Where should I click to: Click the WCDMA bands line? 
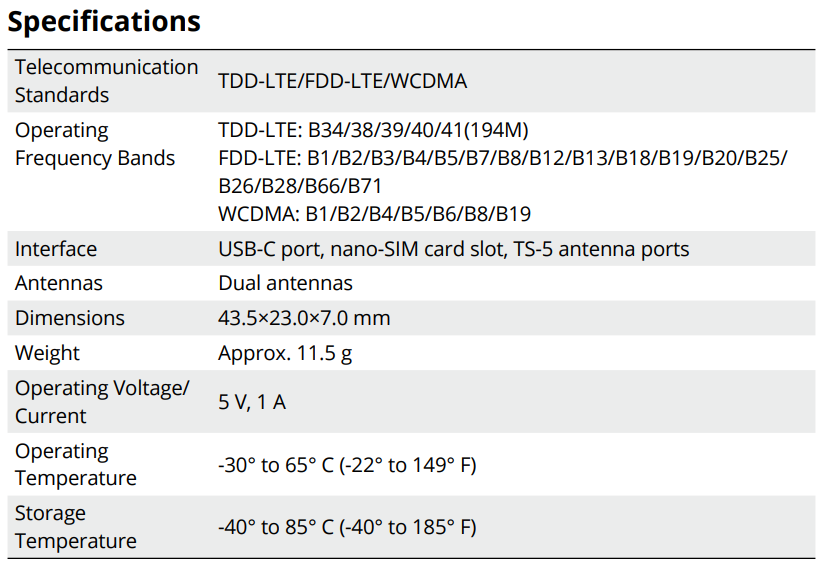[x=374, y=214]
